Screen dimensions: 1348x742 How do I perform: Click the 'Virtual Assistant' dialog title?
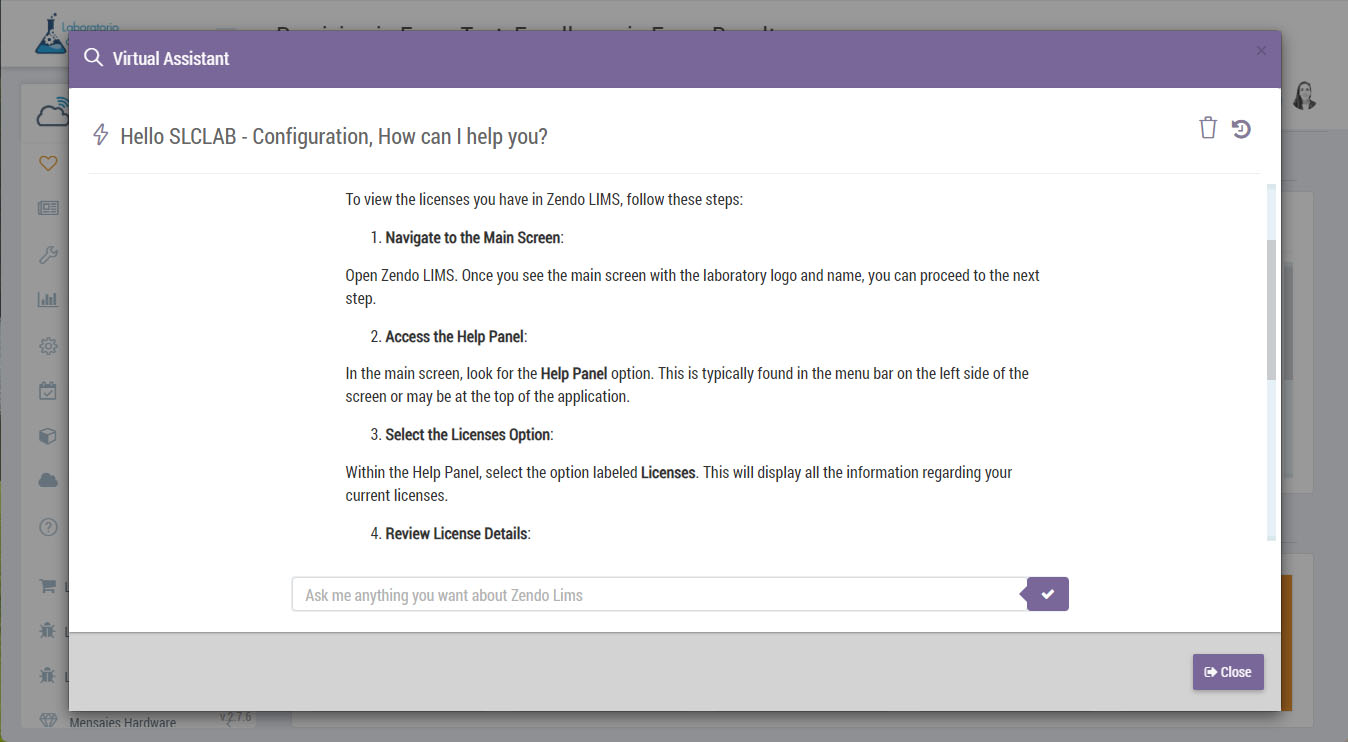tap(171, 58)
